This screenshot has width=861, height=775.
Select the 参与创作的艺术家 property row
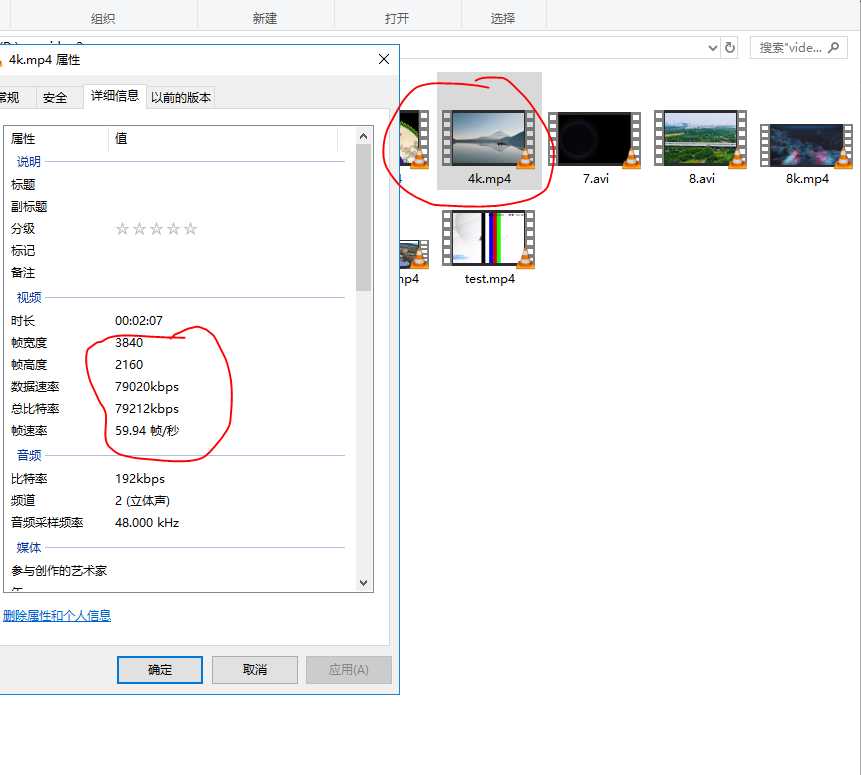(177, 571)
